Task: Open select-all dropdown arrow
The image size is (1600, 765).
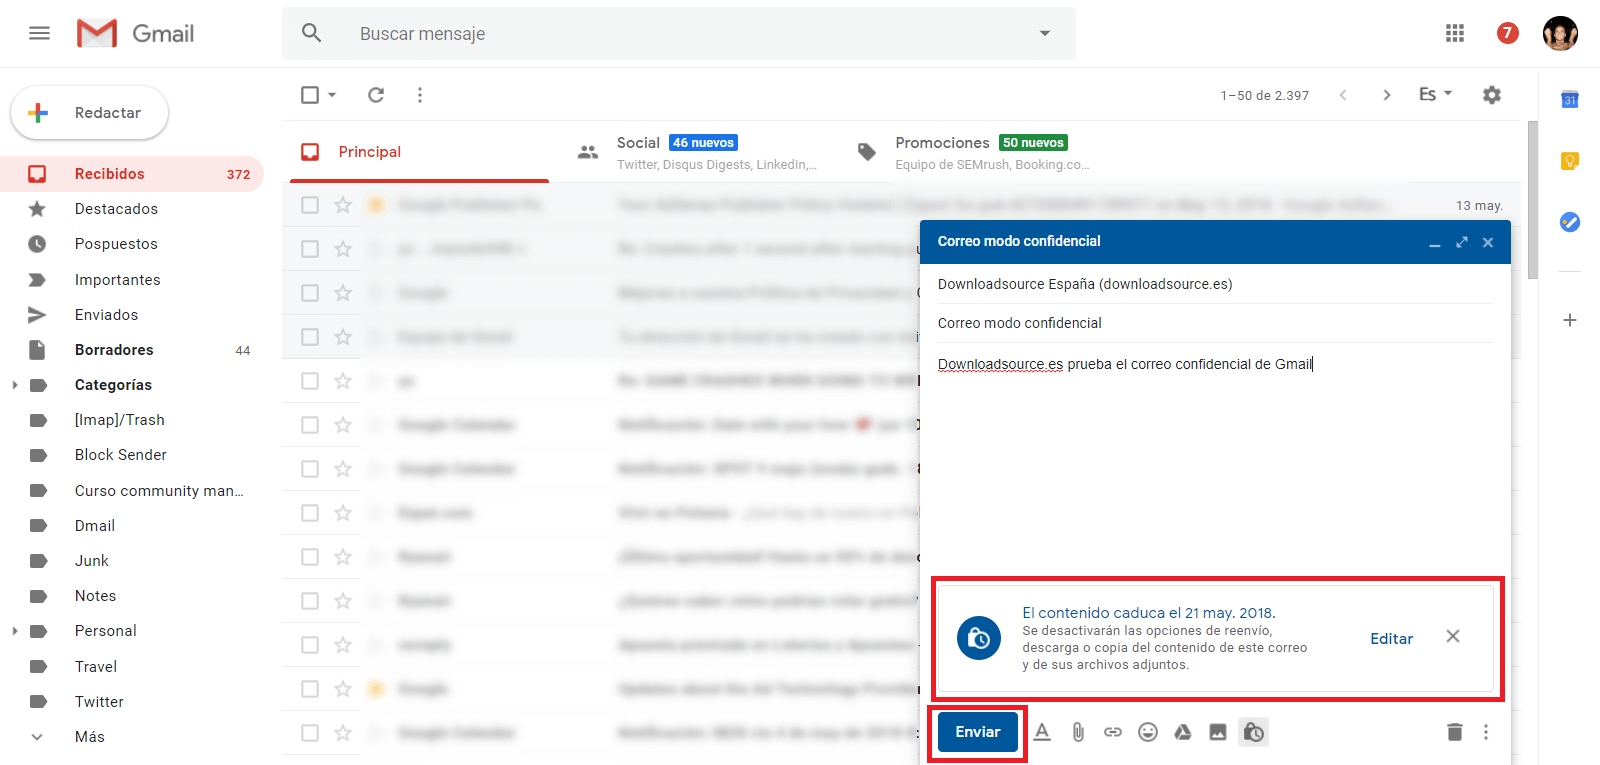Action: [332, 95]
